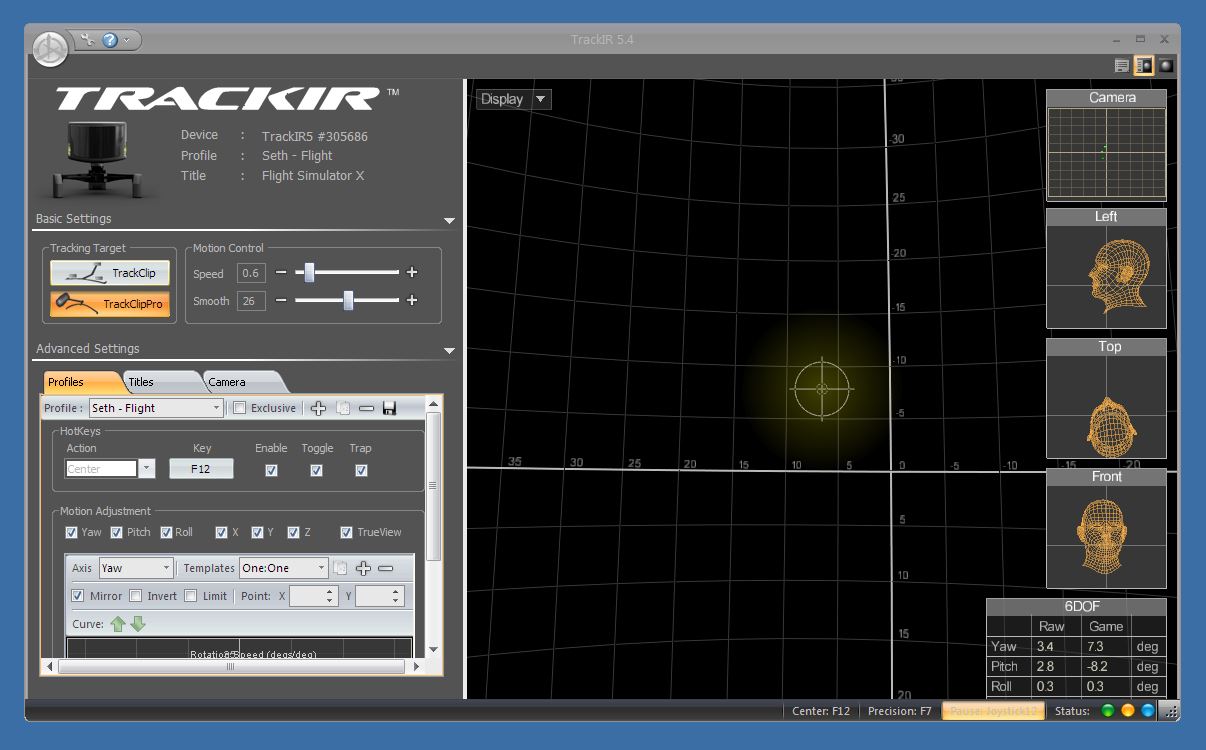
Task: Click the orange status light
Action: click(1127, 711)
